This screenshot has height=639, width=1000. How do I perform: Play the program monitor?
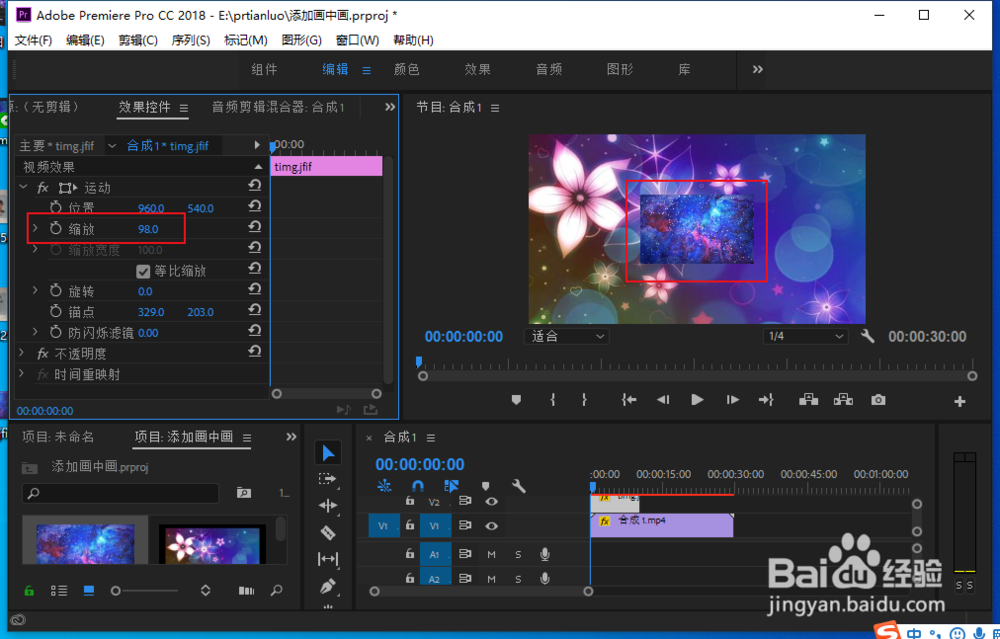coord(697,400)
